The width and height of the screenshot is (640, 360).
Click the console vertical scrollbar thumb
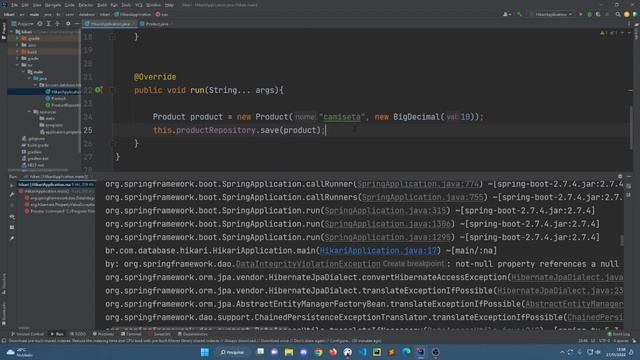[x=622, y=240]
